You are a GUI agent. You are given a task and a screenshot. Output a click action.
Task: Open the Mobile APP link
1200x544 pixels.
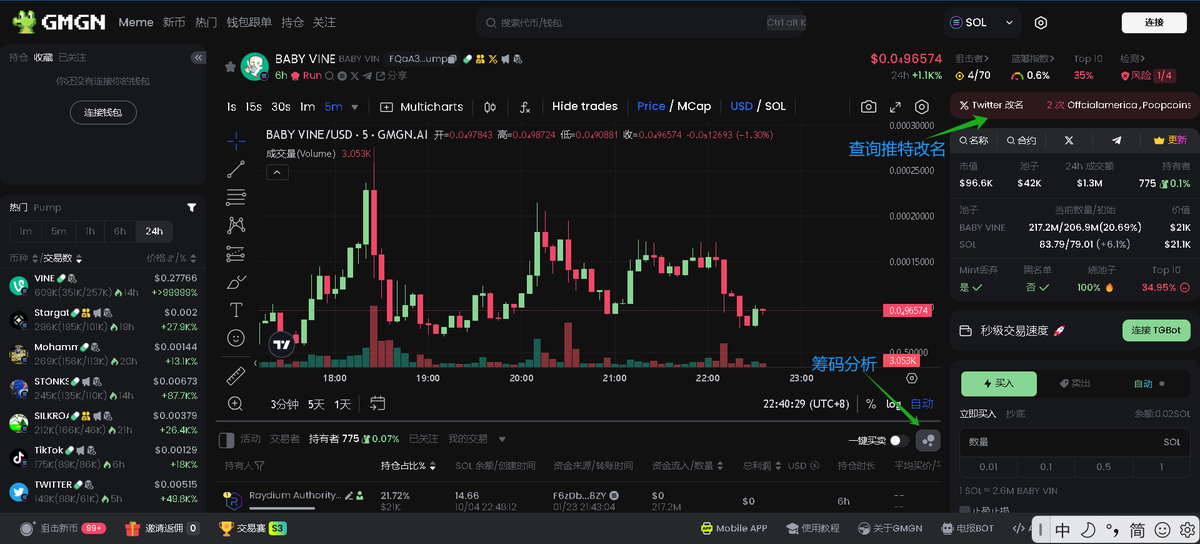tap(734, 528)
